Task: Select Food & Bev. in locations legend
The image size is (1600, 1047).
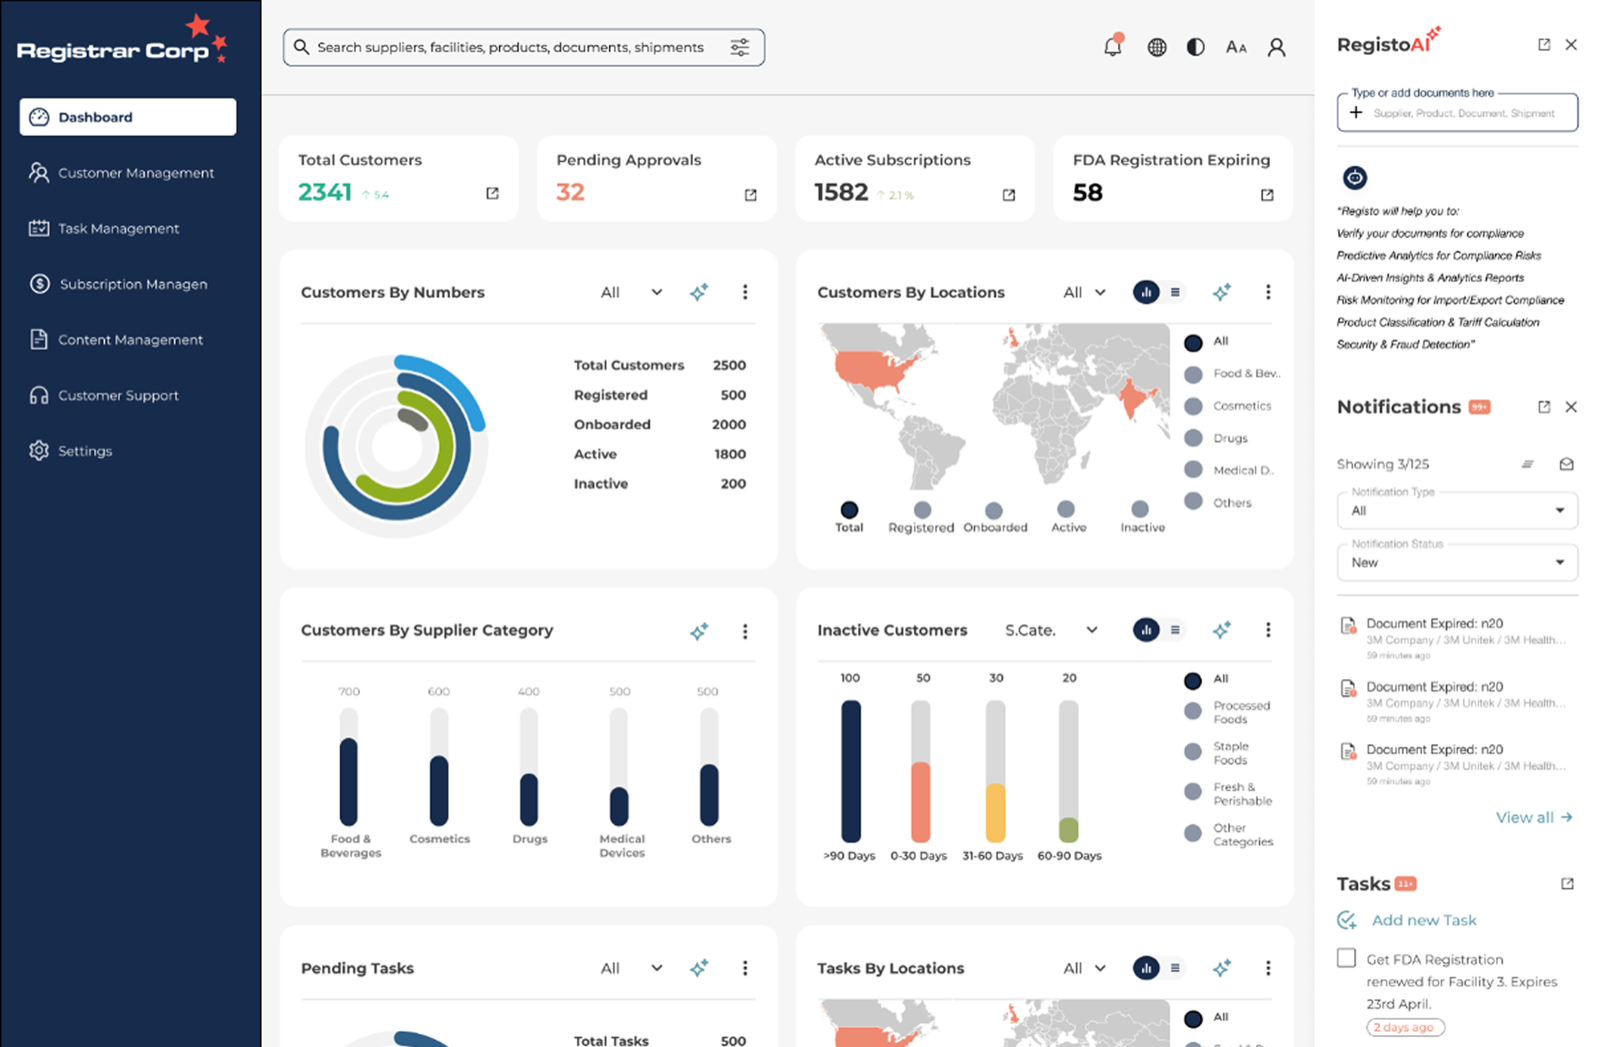Action: [1193, 374]
